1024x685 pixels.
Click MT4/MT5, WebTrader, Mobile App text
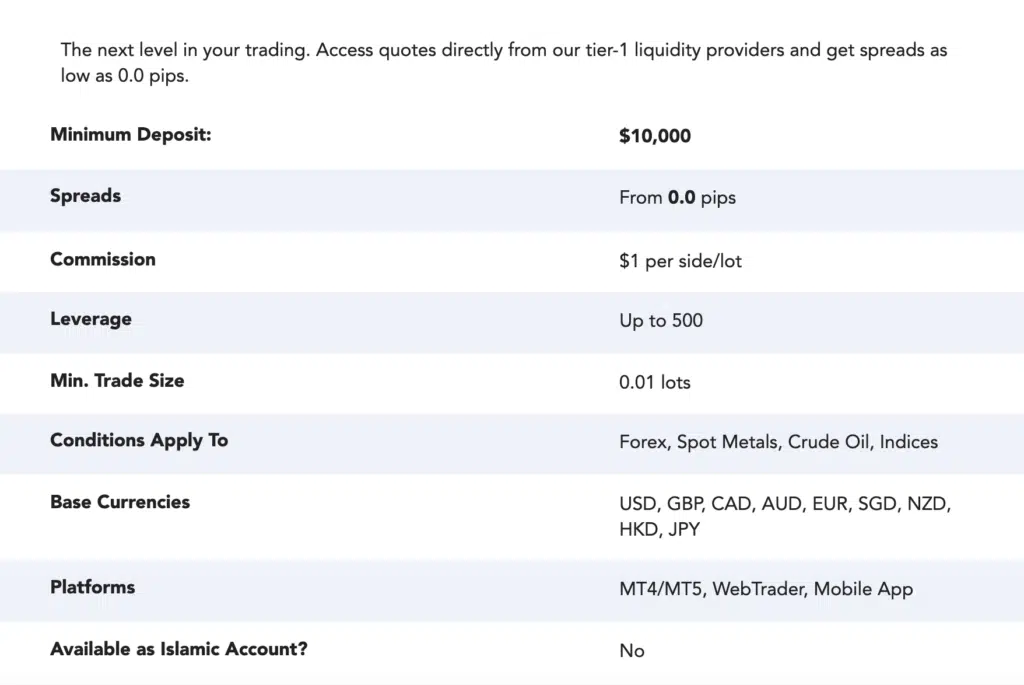pyautogui.click(x=766, y=589)
